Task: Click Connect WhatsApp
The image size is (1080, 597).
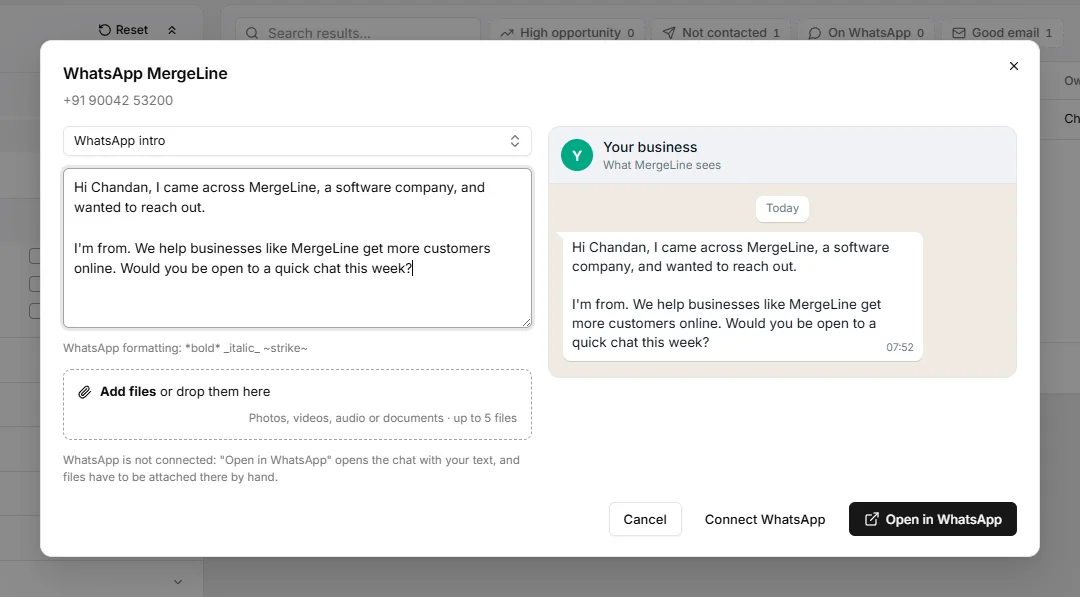Action: coord(765,519)
